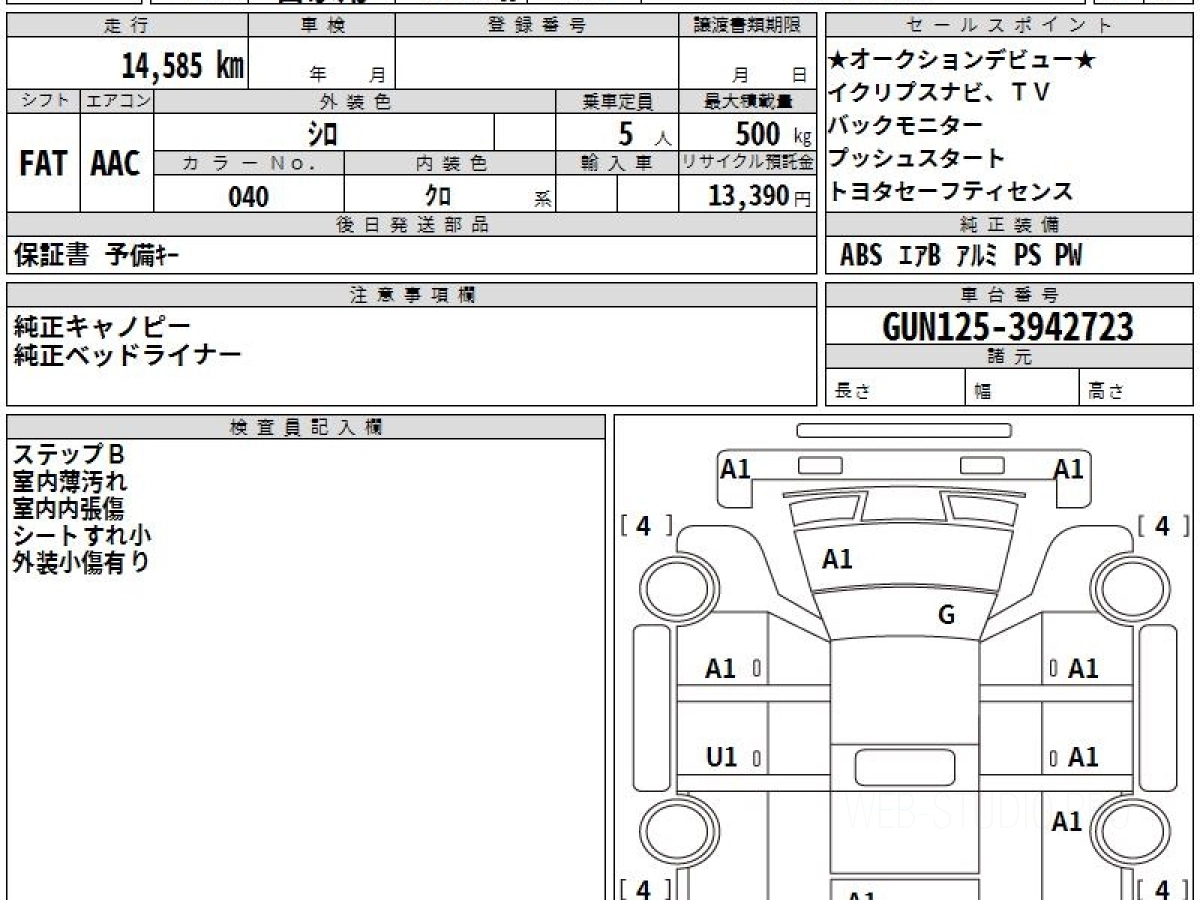Select the AAC air conditioner value

(117, 165)
